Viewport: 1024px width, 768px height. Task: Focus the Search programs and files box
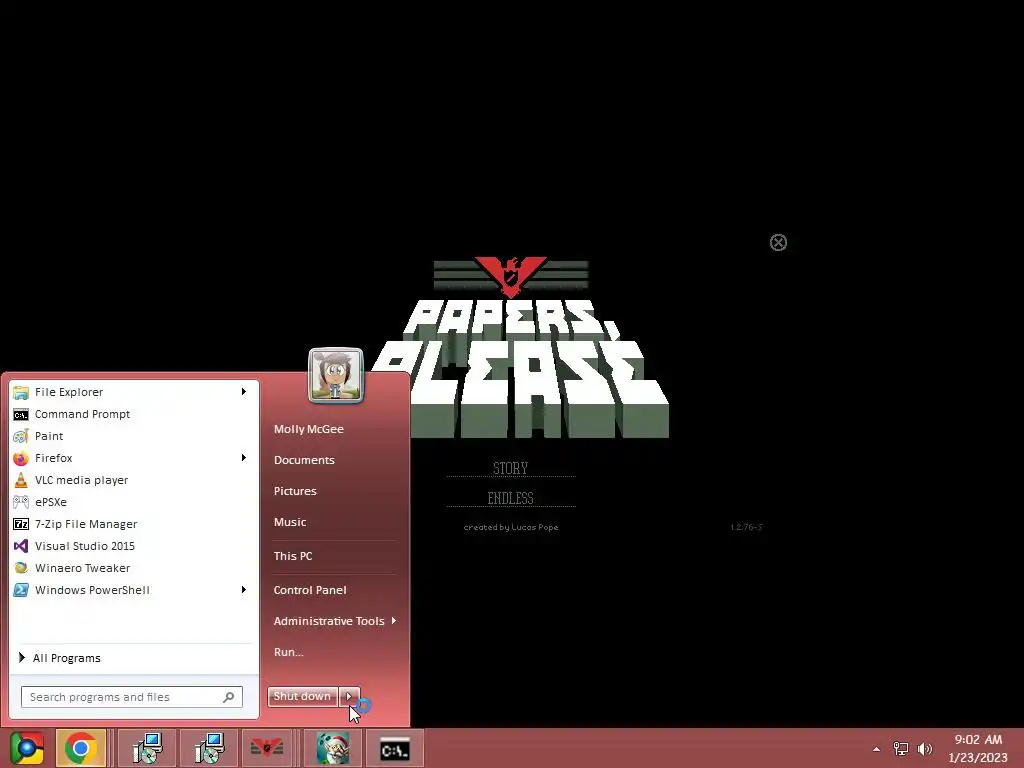(132, 697)
